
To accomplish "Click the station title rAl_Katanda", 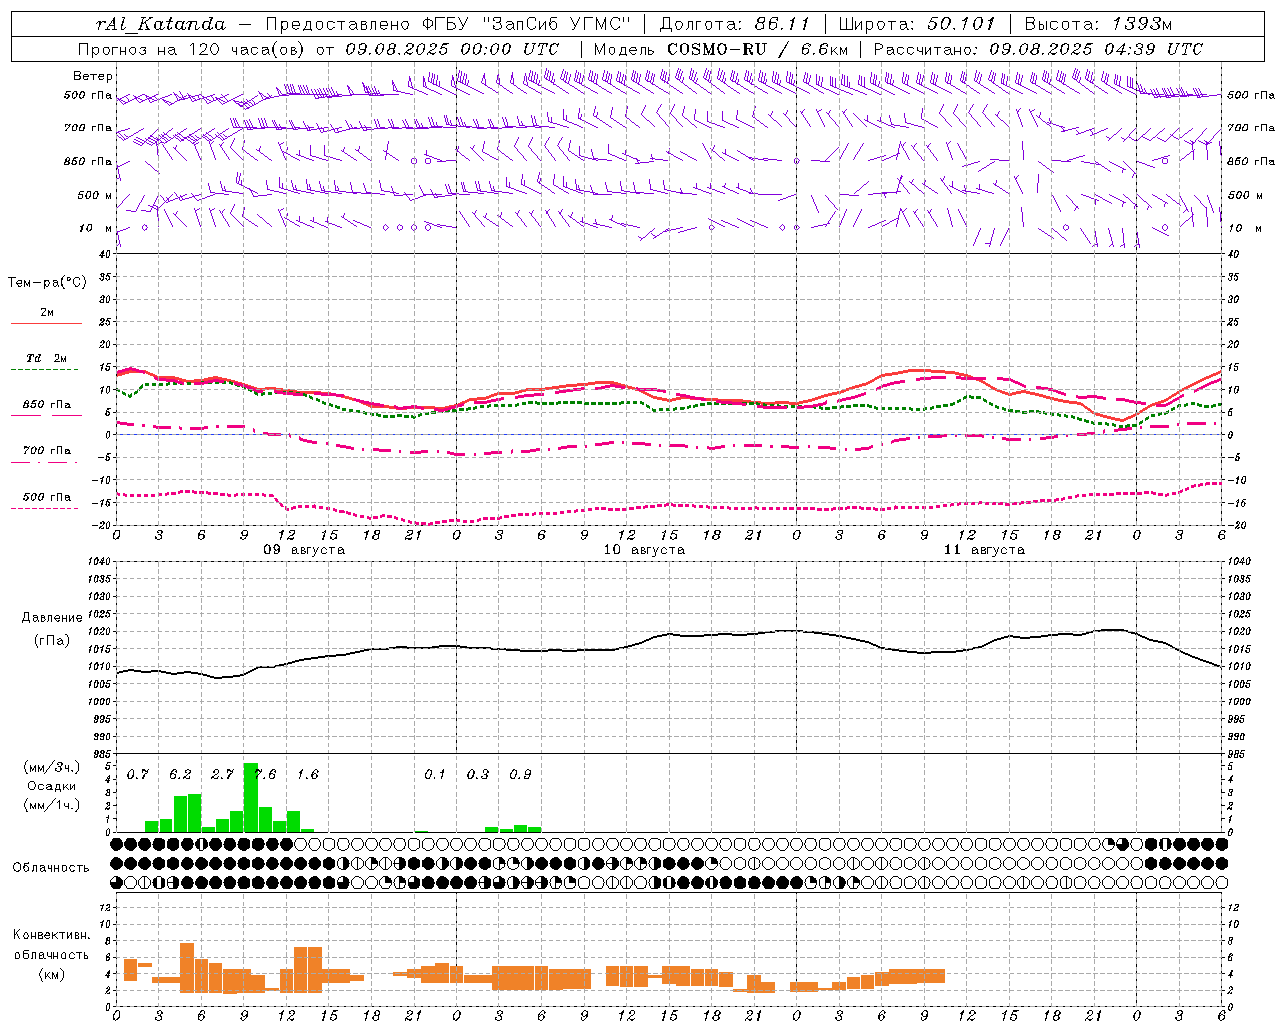I will click(161, 24).
